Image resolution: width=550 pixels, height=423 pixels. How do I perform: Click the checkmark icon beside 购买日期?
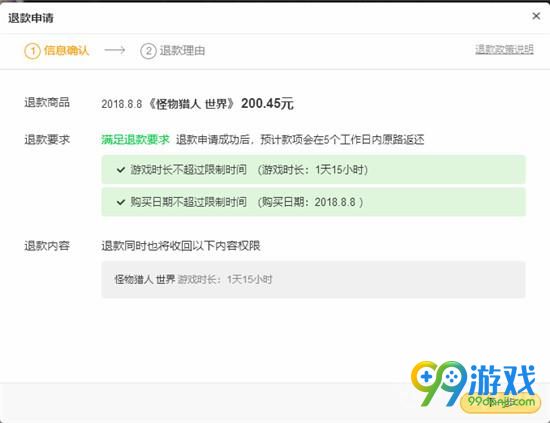121,202
